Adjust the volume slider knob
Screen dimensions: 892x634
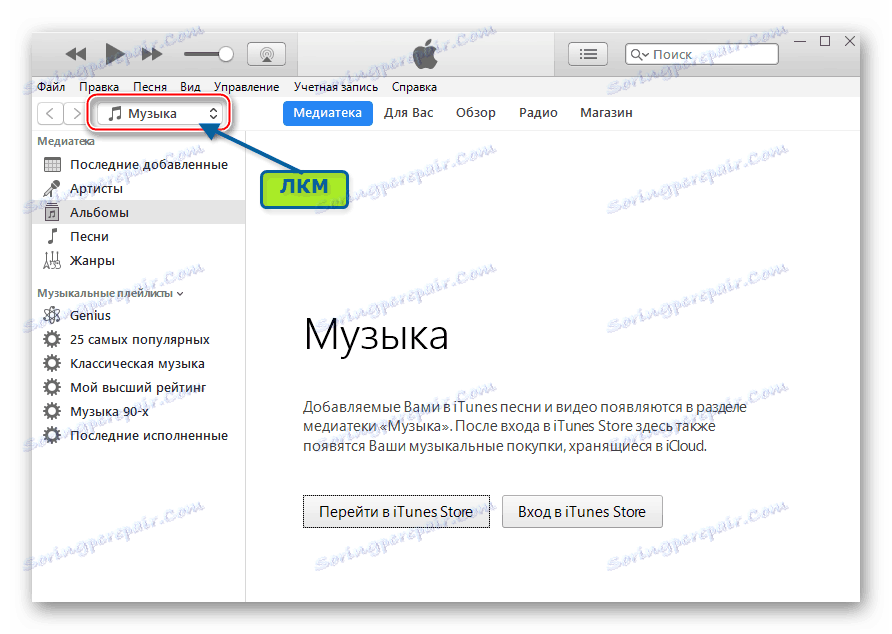[226, 54]
